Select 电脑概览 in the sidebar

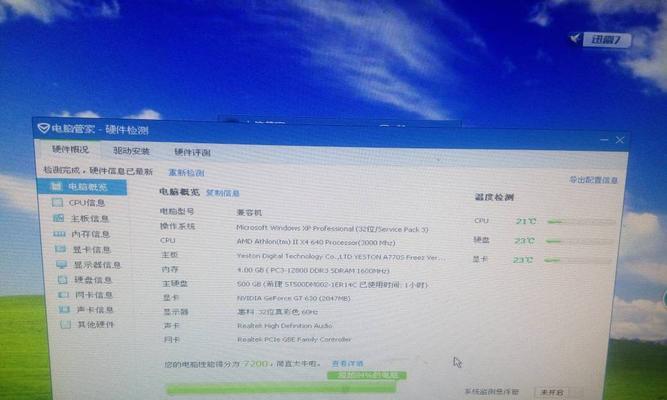click(82, 187)
